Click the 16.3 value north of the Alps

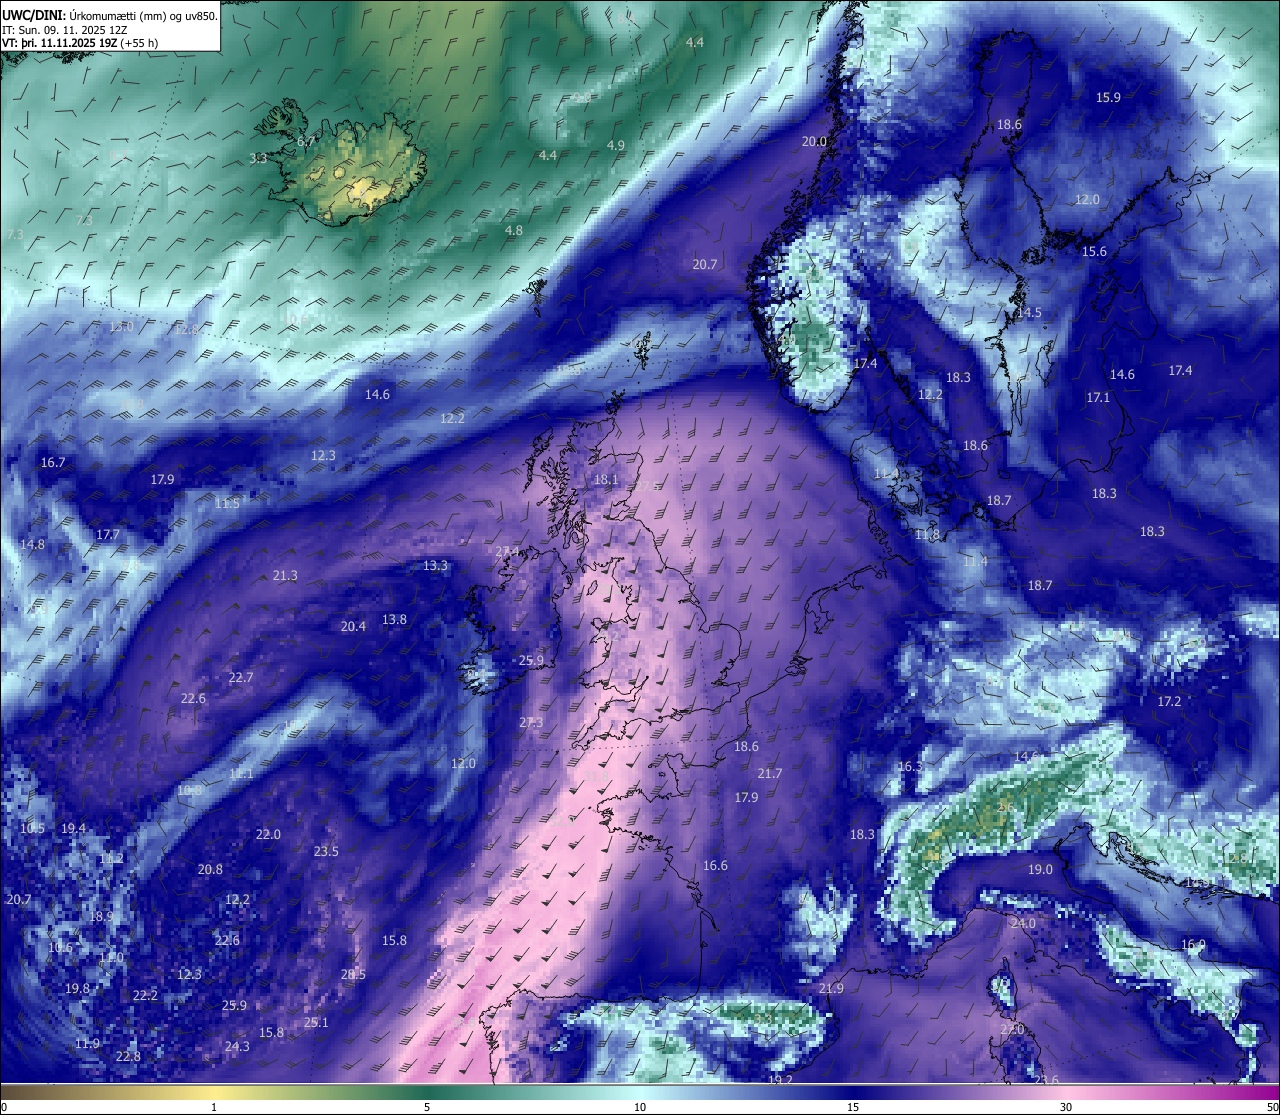[x=909, y=766]
